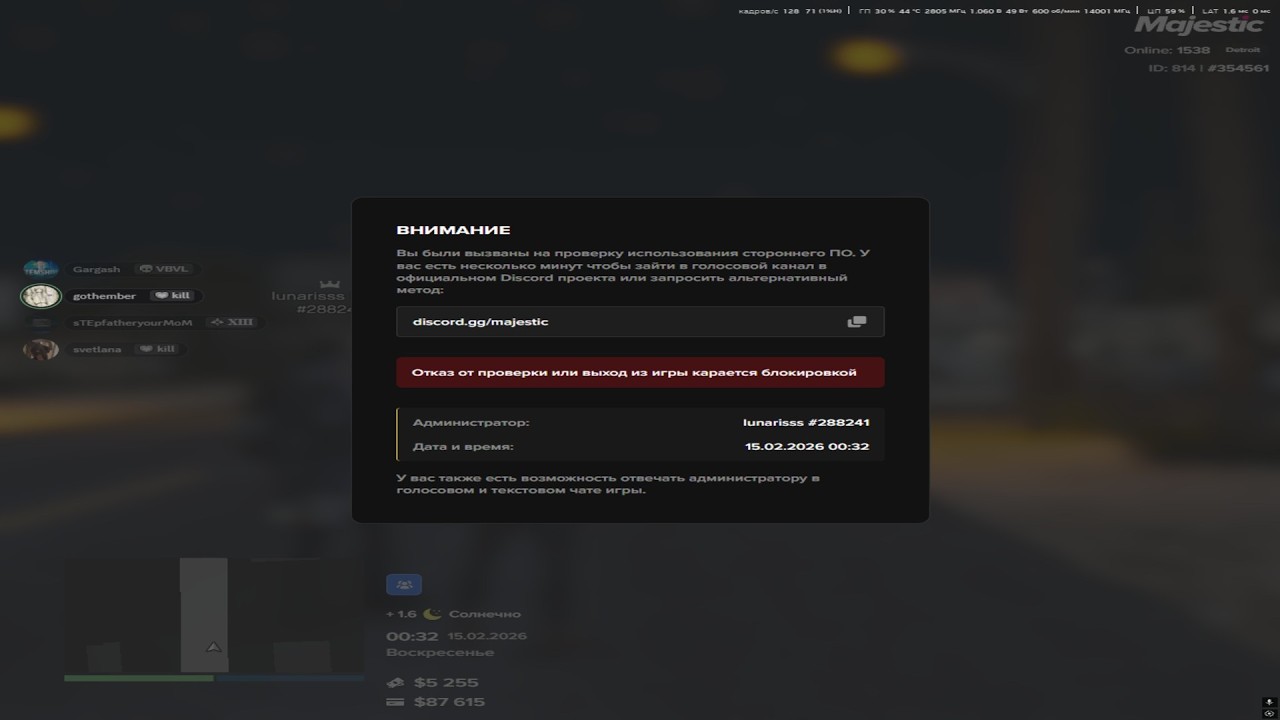
Task: Click the 00:32 clock in the HUD
Action: pos(412,636)
